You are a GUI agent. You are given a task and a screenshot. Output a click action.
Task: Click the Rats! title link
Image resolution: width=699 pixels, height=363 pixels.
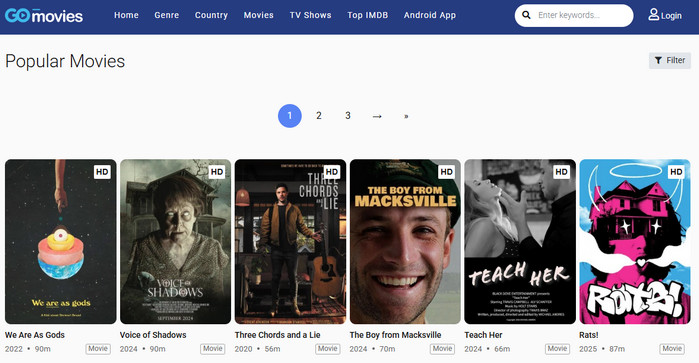click(x=589, y=335)
